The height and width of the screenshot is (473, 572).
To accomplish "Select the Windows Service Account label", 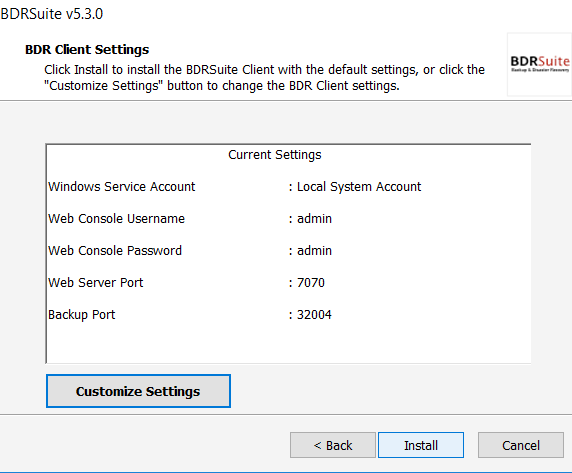I will (x=121, y=187).
